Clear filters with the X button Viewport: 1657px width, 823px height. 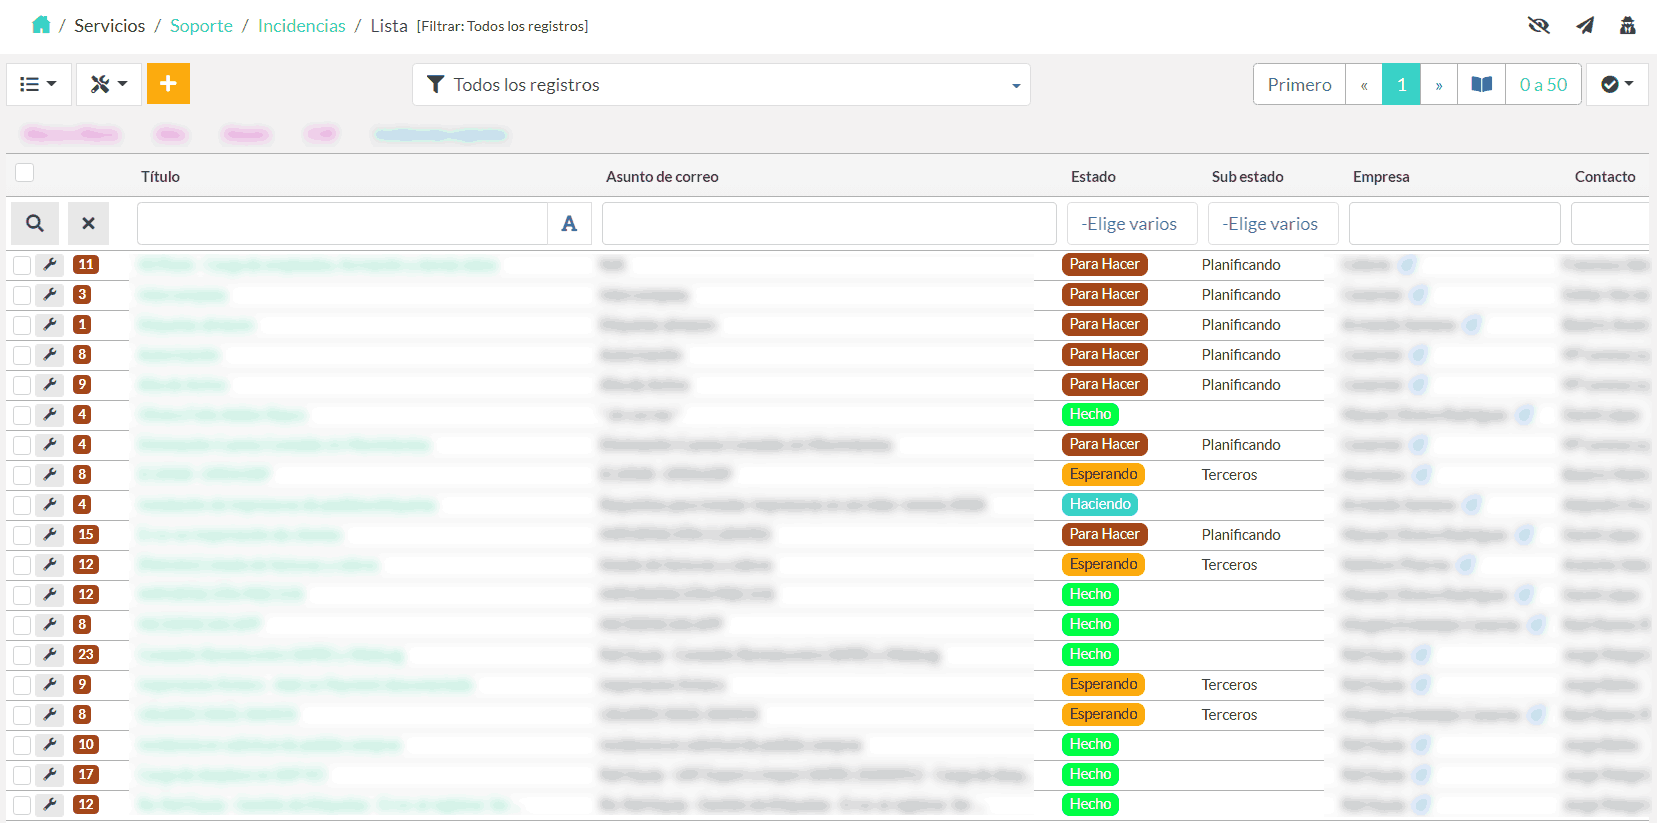[88, 223]
